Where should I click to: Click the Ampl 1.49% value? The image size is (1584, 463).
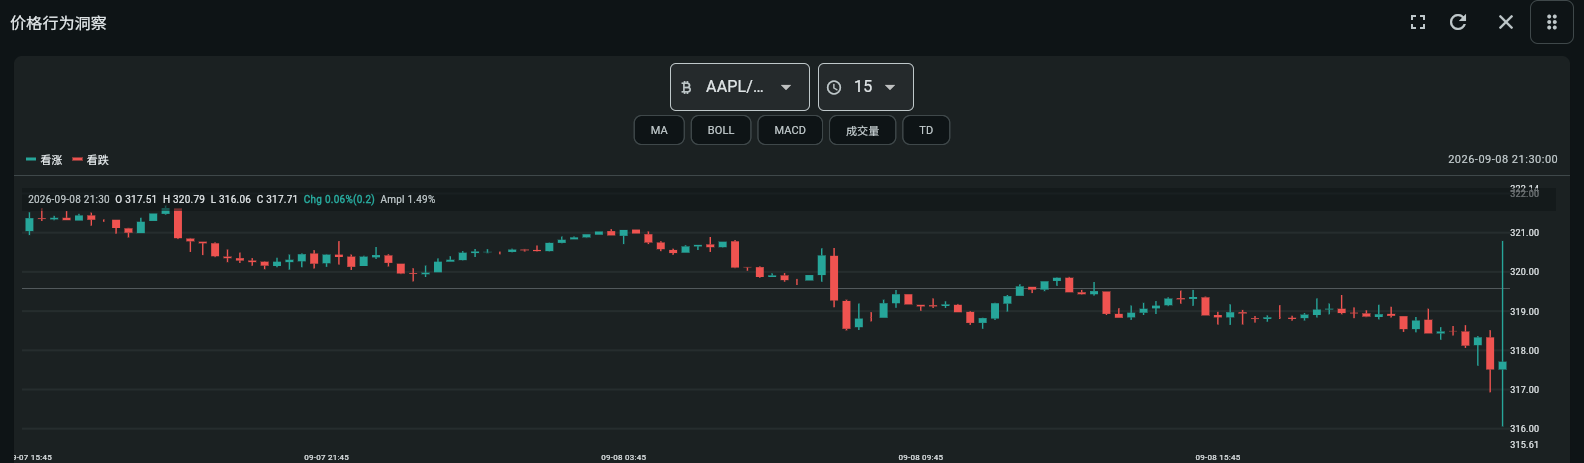408,199
